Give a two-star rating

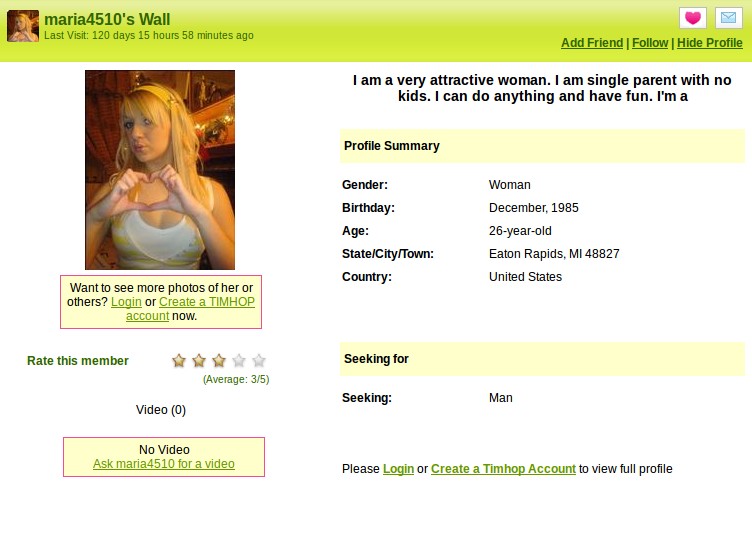coord(199,360)
